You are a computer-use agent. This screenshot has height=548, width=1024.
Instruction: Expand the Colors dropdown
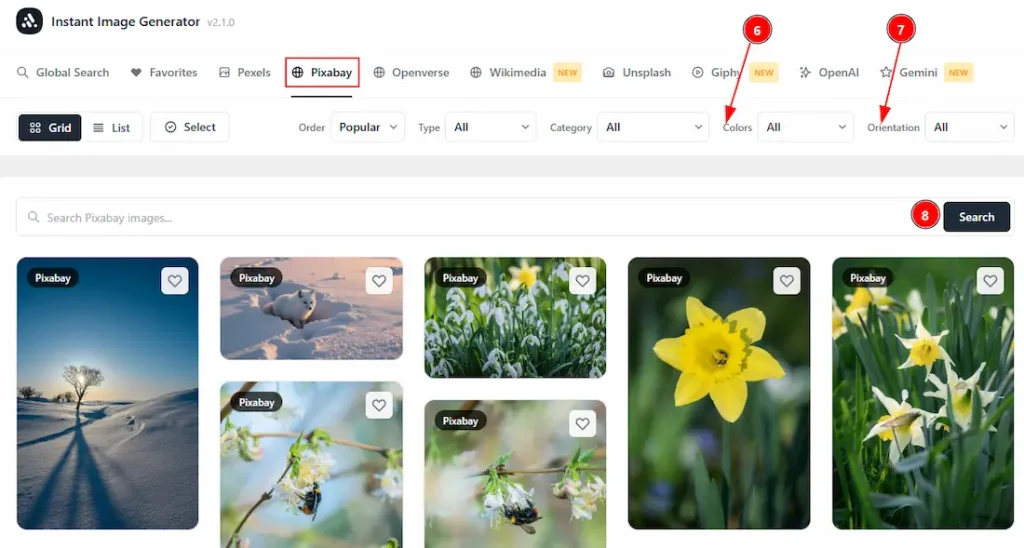pos(805,127)
